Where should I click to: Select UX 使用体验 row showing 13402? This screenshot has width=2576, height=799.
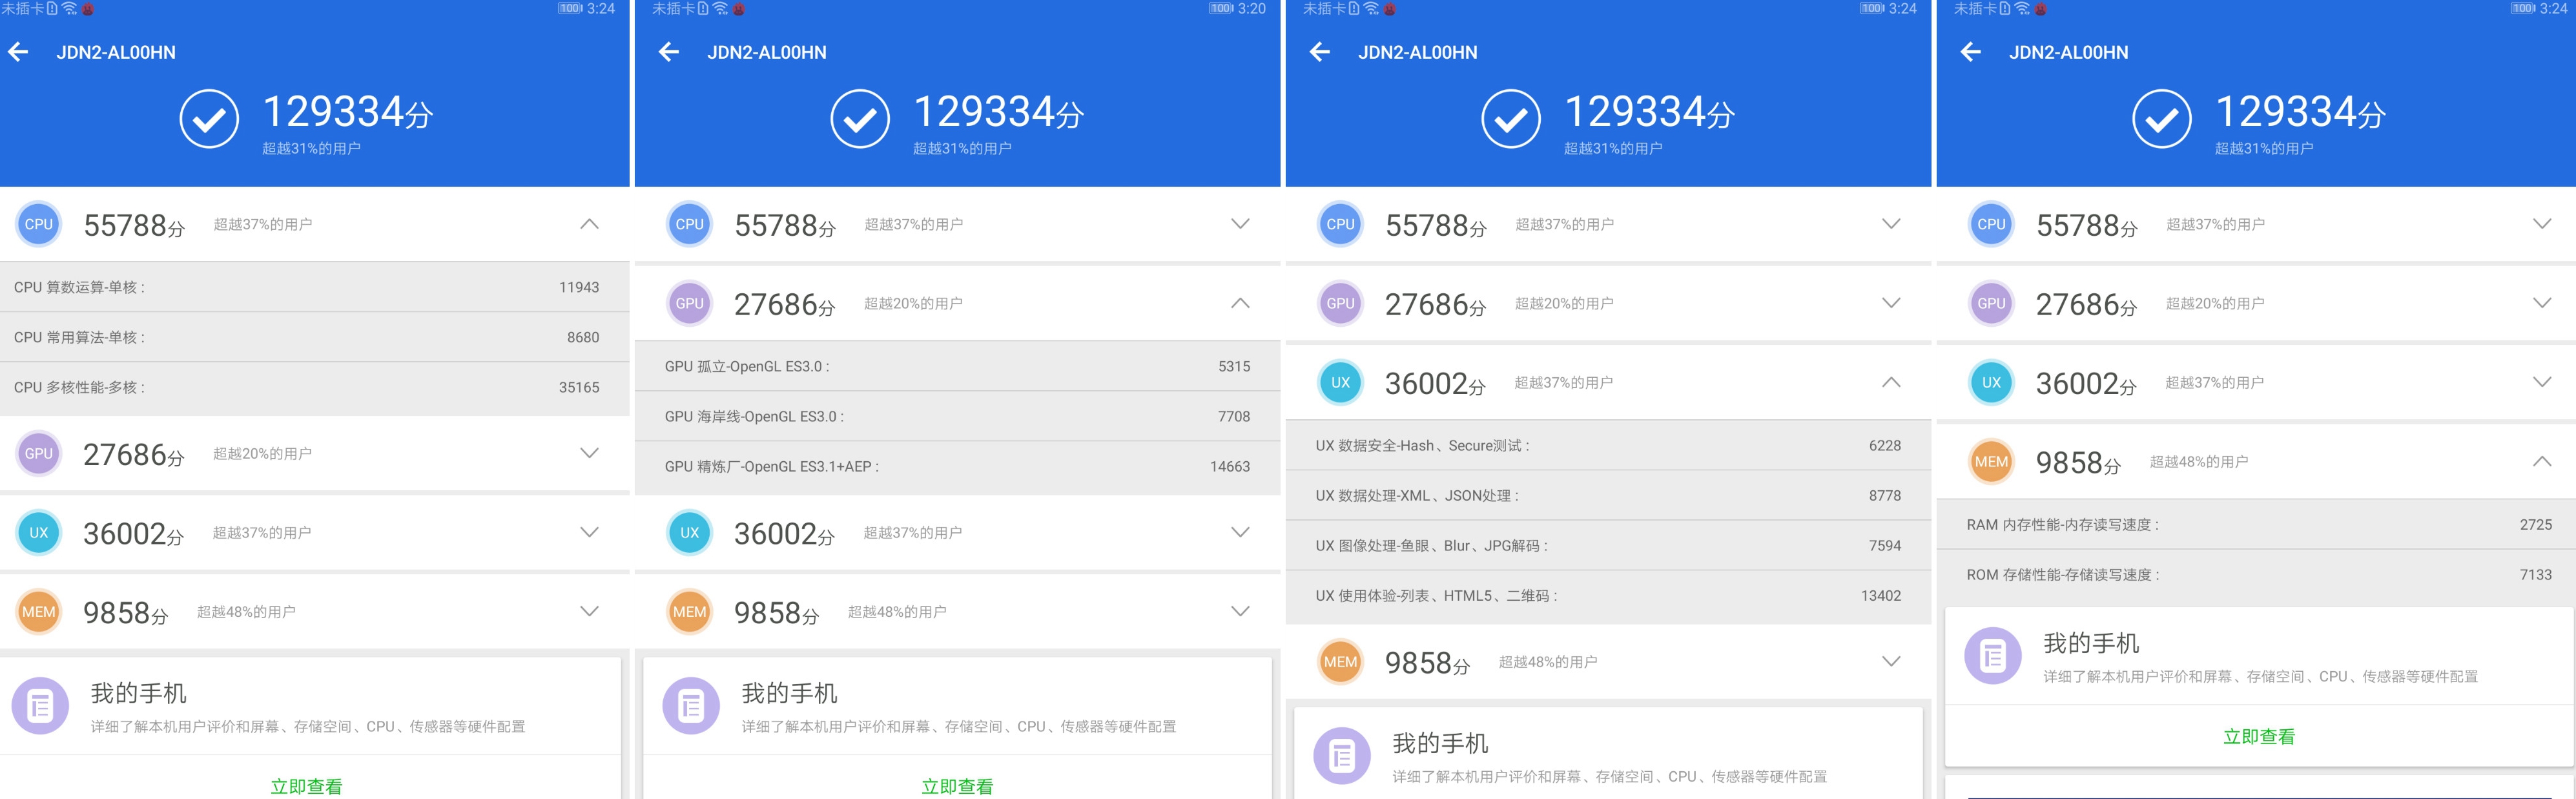pyautogui.click(x=1607, y=596)
